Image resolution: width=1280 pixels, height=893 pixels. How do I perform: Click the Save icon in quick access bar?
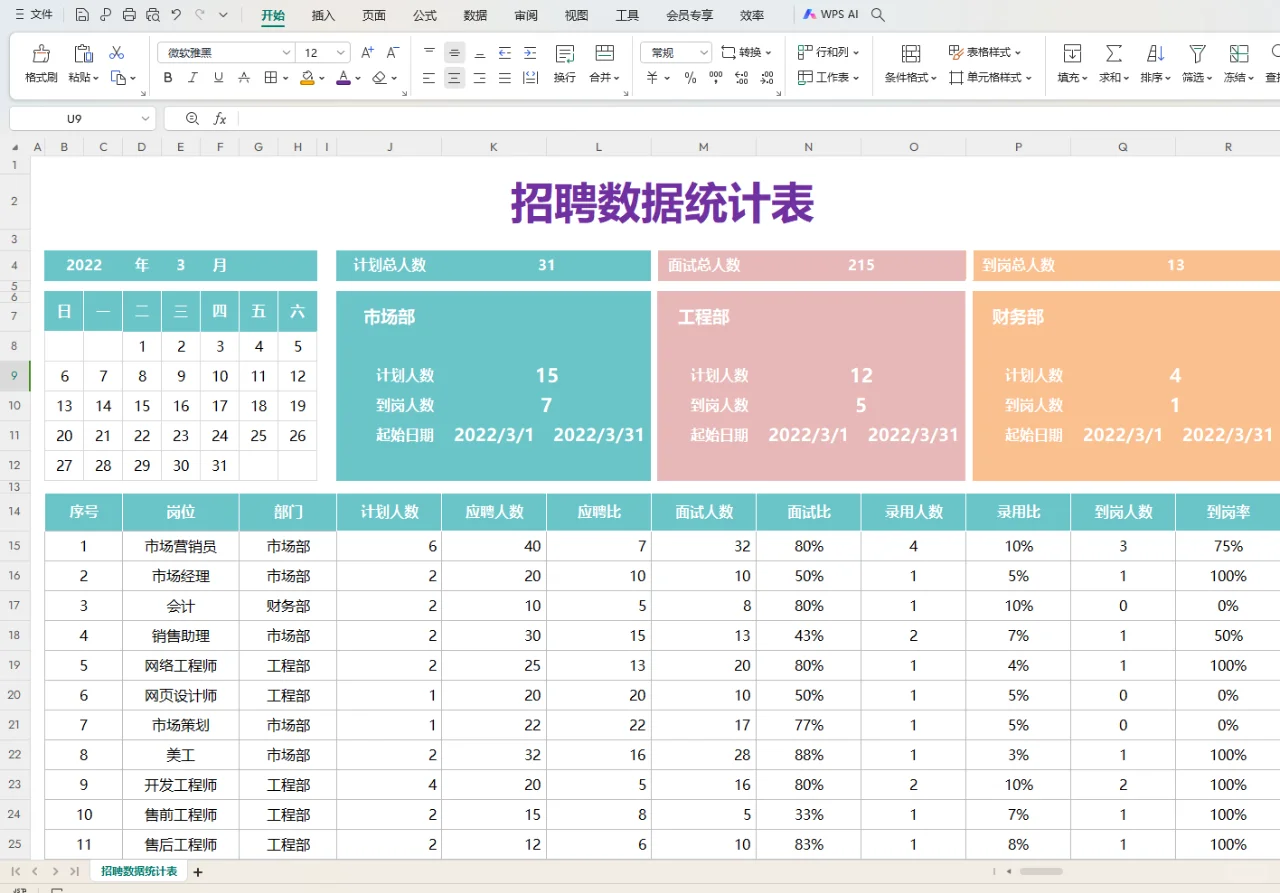point(82,15)
